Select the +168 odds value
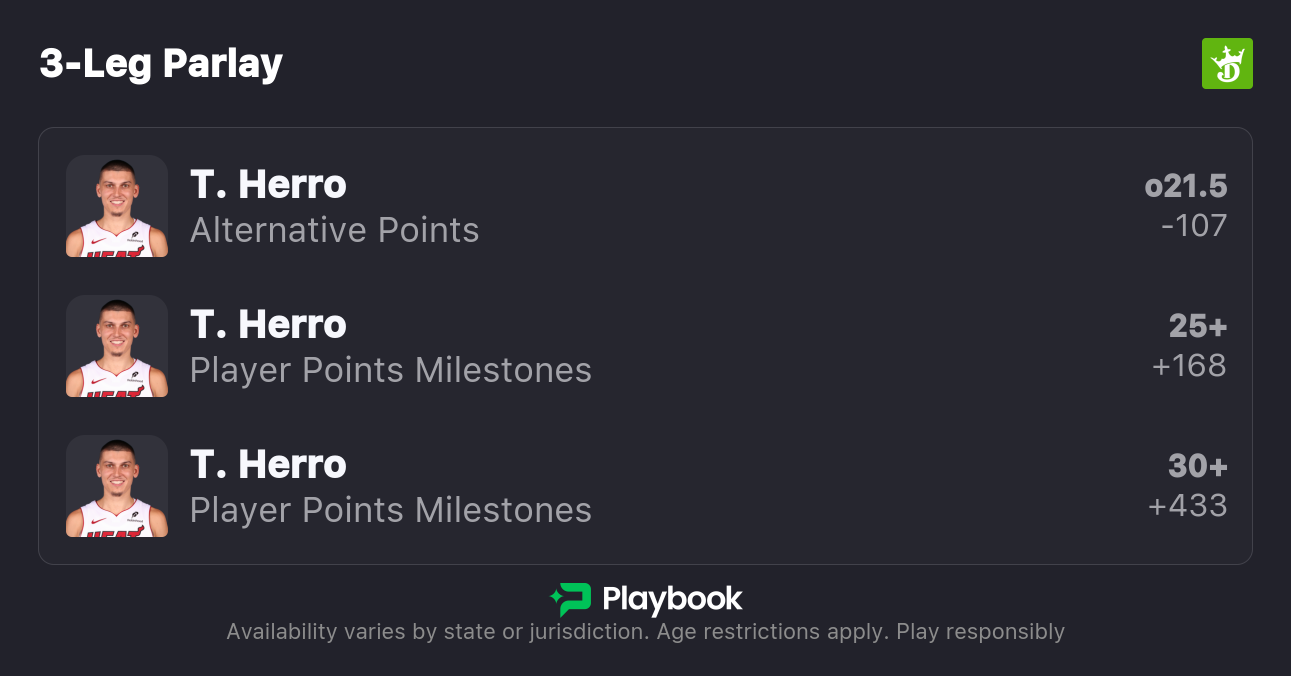Image resolution: width=1291 pixels, height=676 pixels. click(x=1189, y=366)
